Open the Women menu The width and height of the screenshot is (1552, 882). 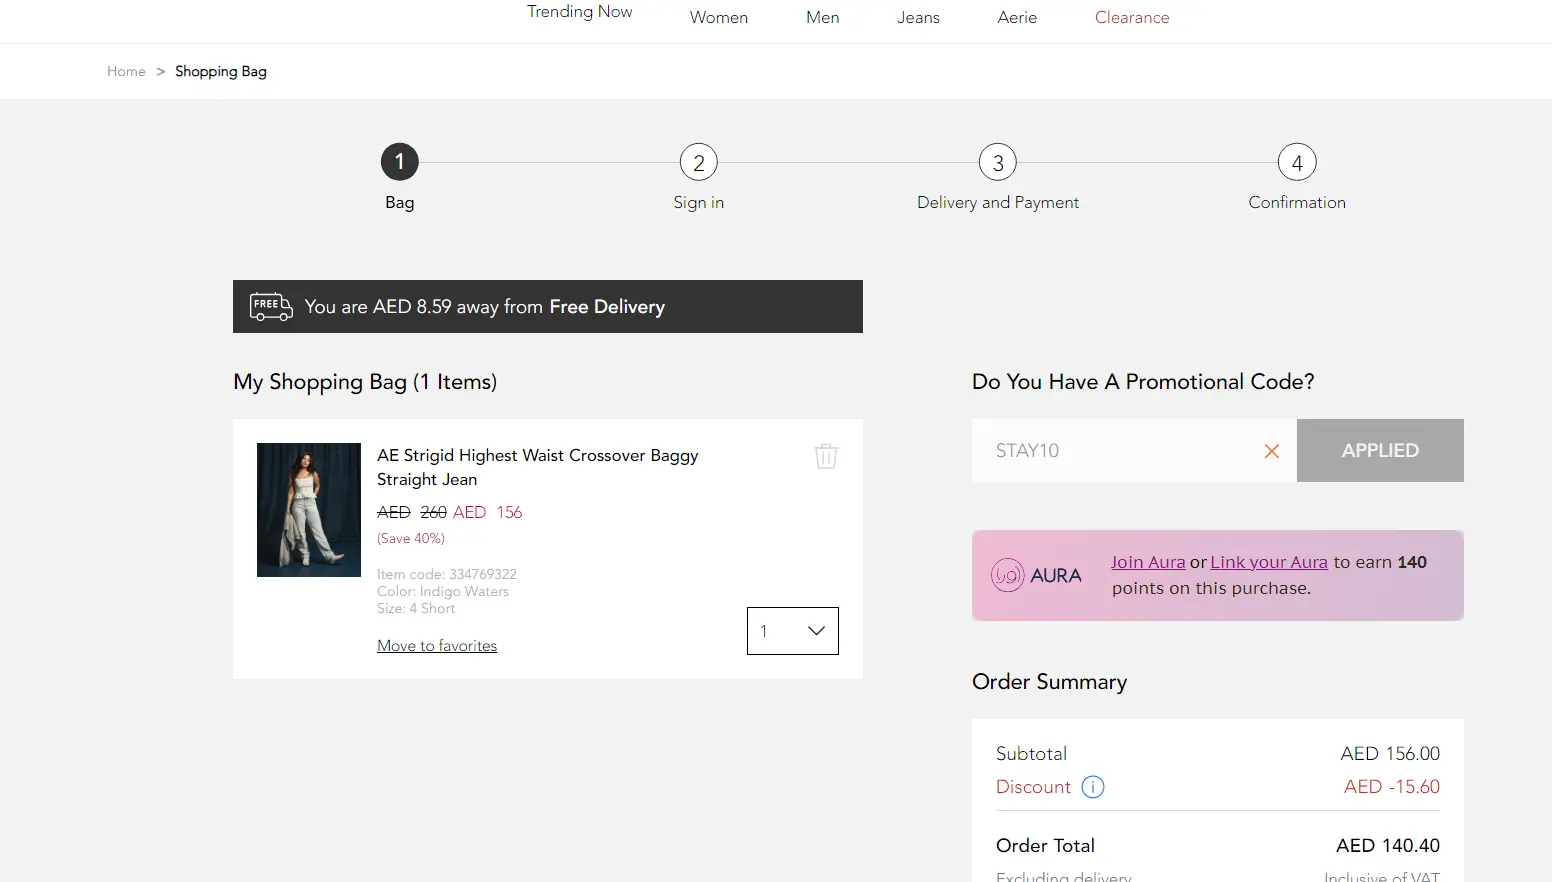click(x=718, y=18)
